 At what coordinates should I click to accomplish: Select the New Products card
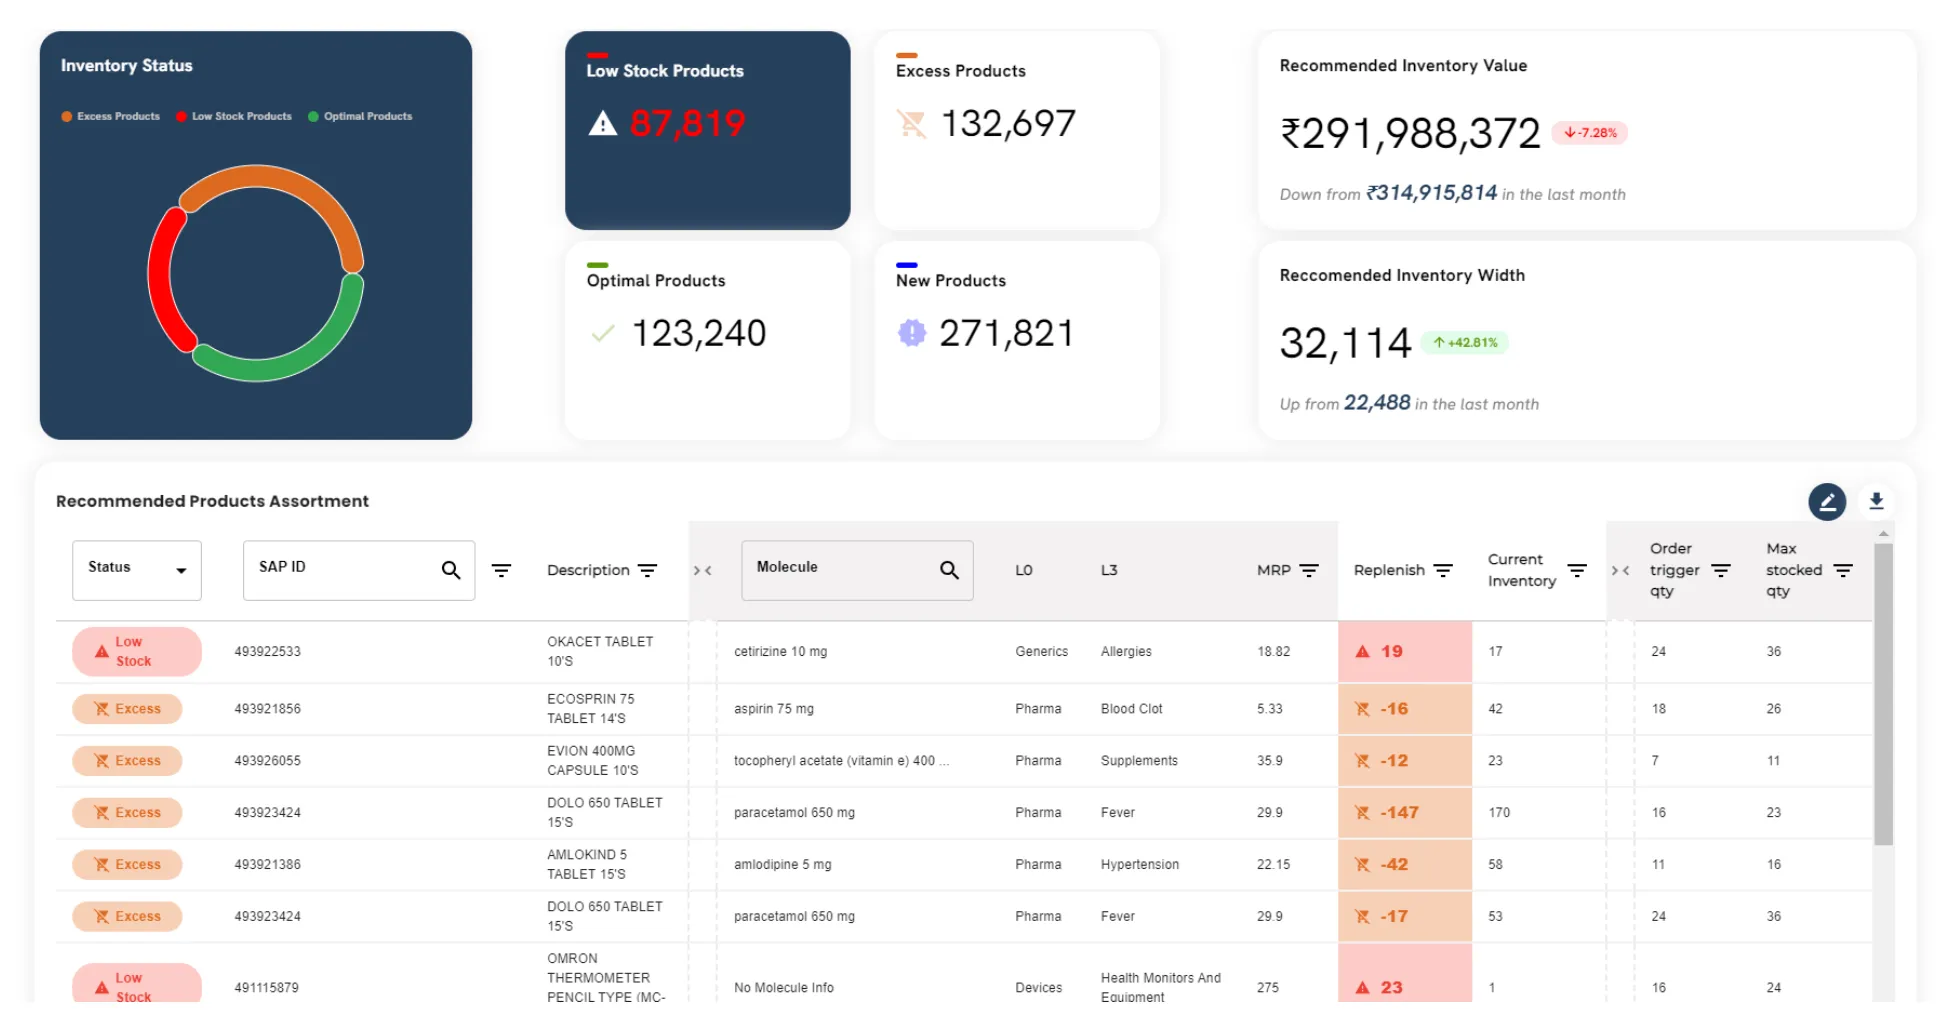coord(1017,340)
